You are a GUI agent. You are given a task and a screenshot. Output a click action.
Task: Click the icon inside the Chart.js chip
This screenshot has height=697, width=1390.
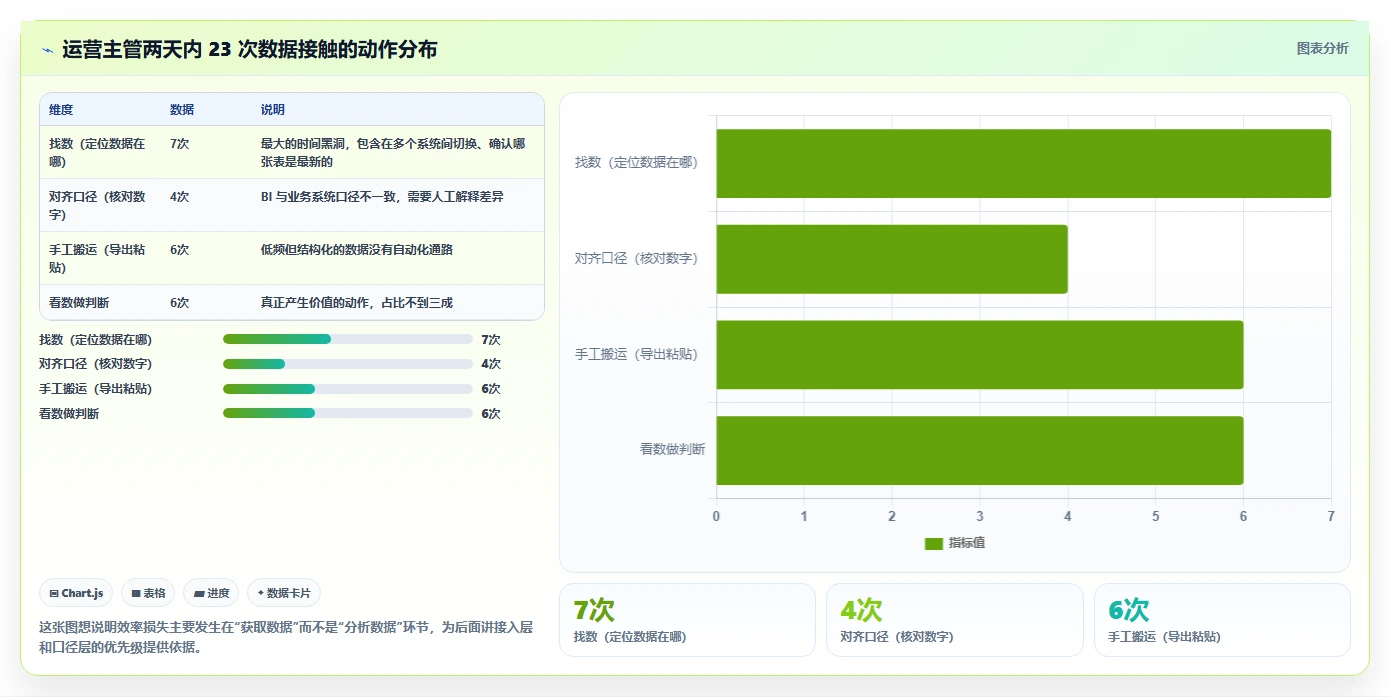pyautogui.click(x=54, y=593)
